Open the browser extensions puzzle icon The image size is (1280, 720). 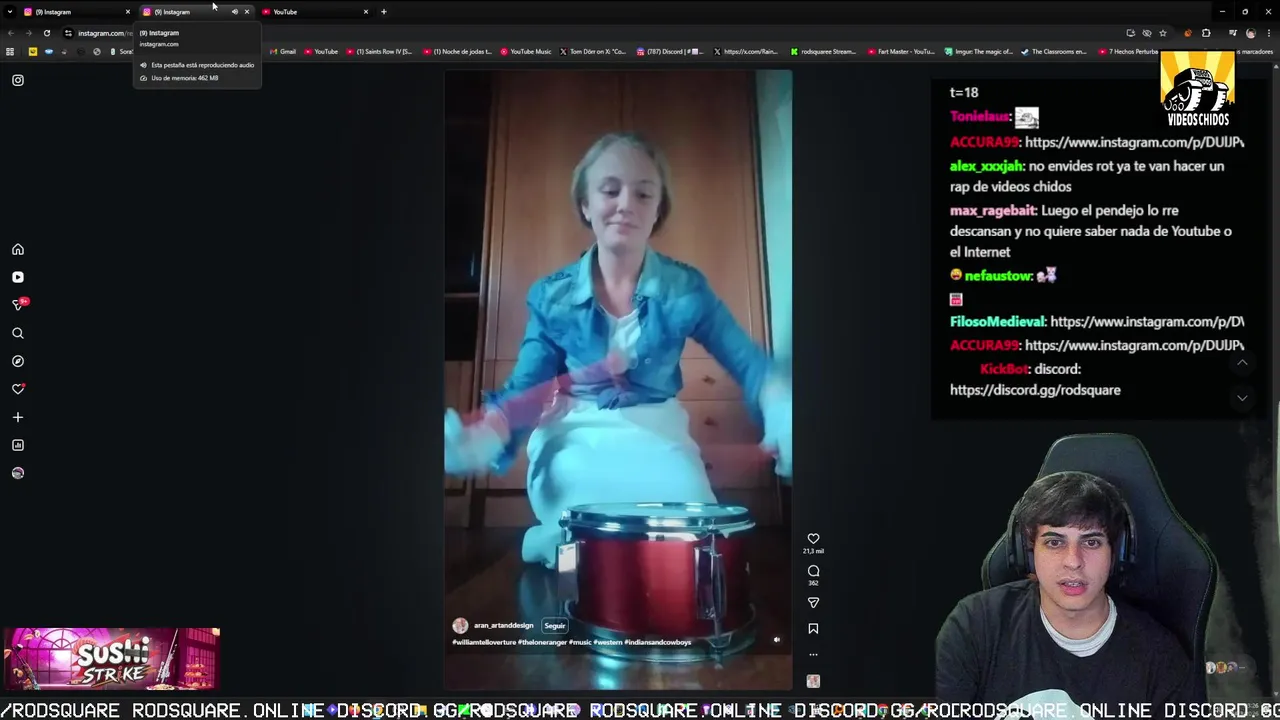1206,33
